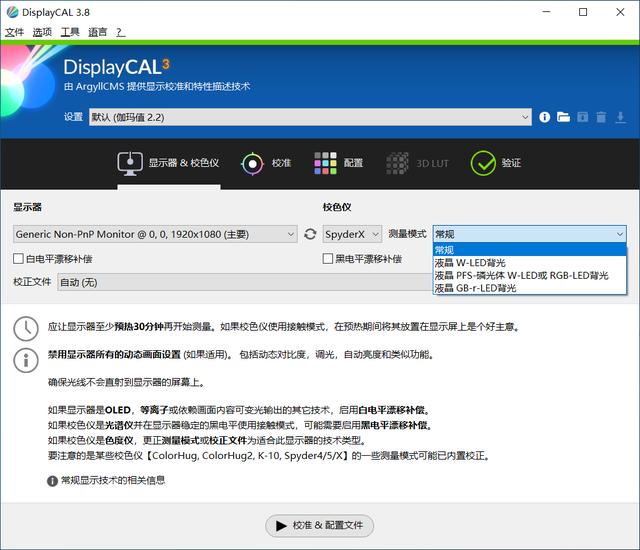Minimize the DisplayCAL window

click(546, 12)
